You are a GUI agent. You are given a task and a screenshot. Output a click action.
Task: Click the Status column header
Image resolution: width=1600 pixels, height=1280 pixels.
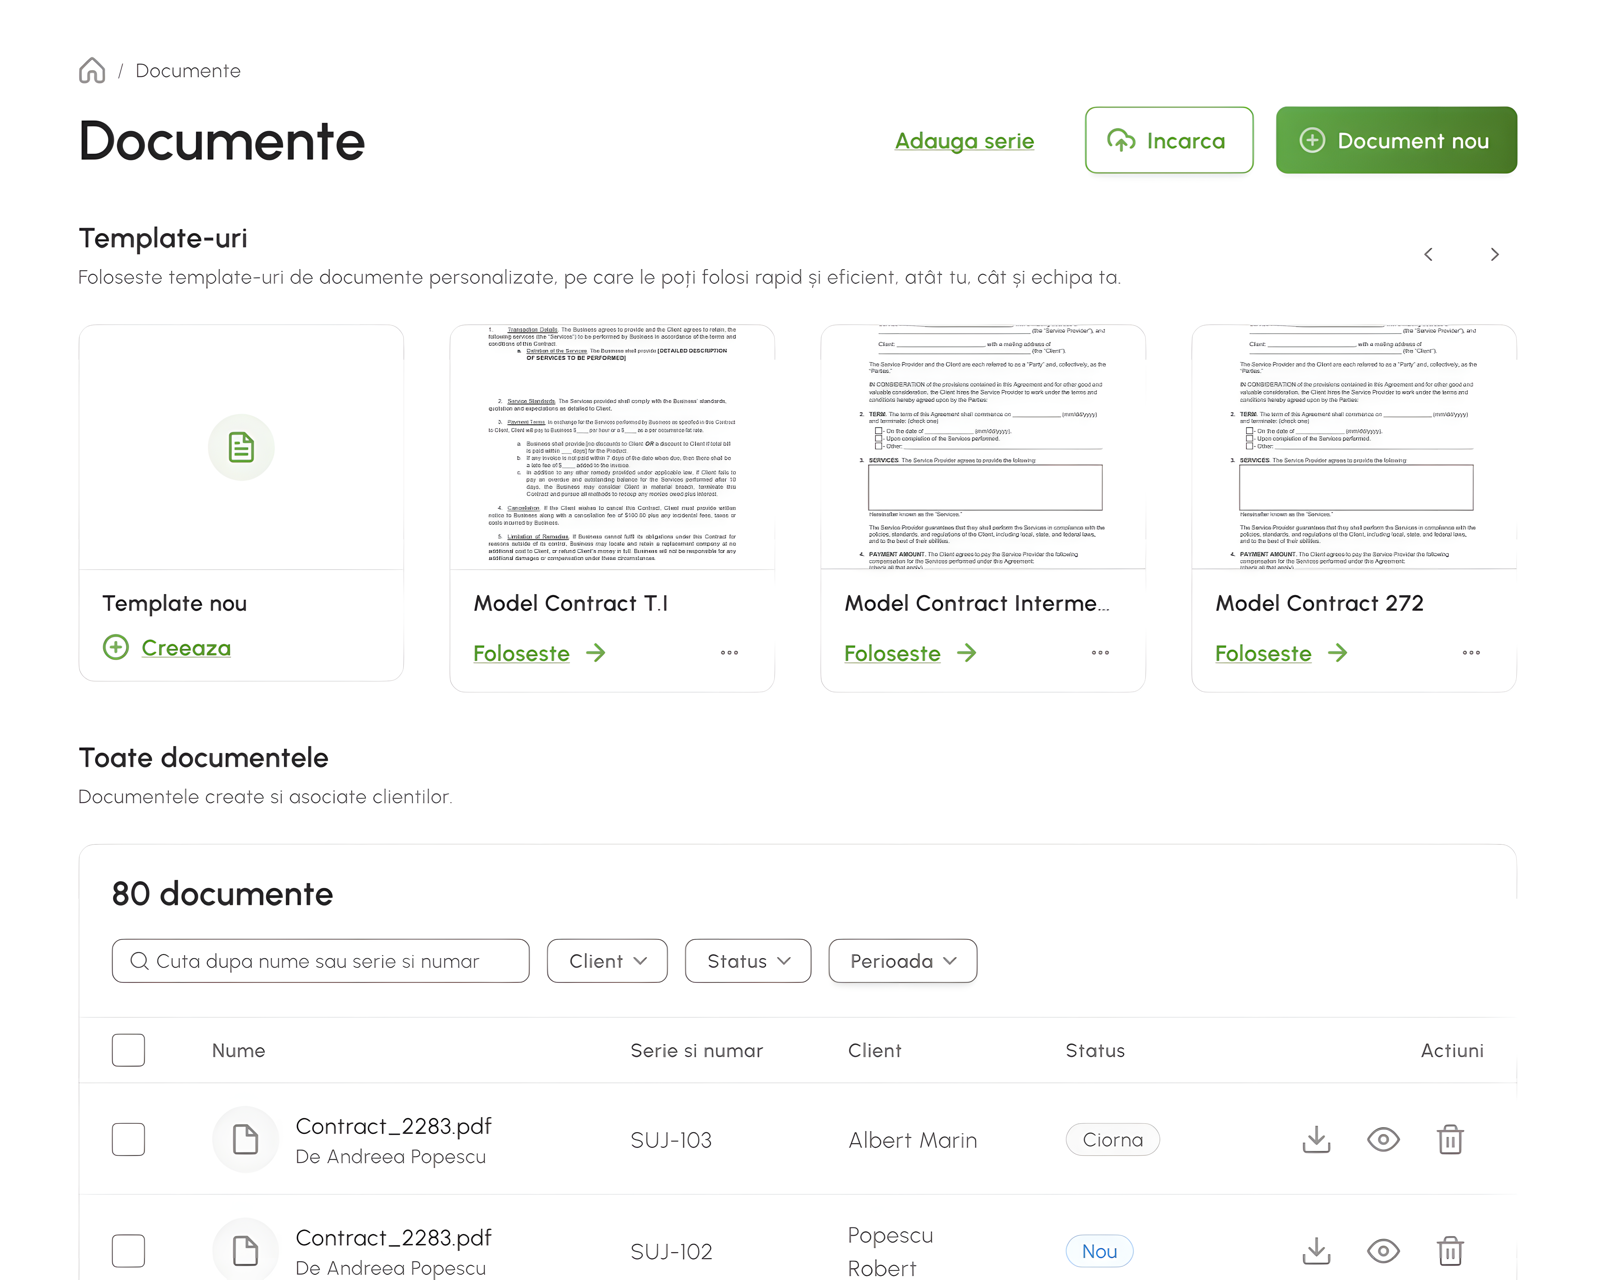click(x=1095, y=1051)
